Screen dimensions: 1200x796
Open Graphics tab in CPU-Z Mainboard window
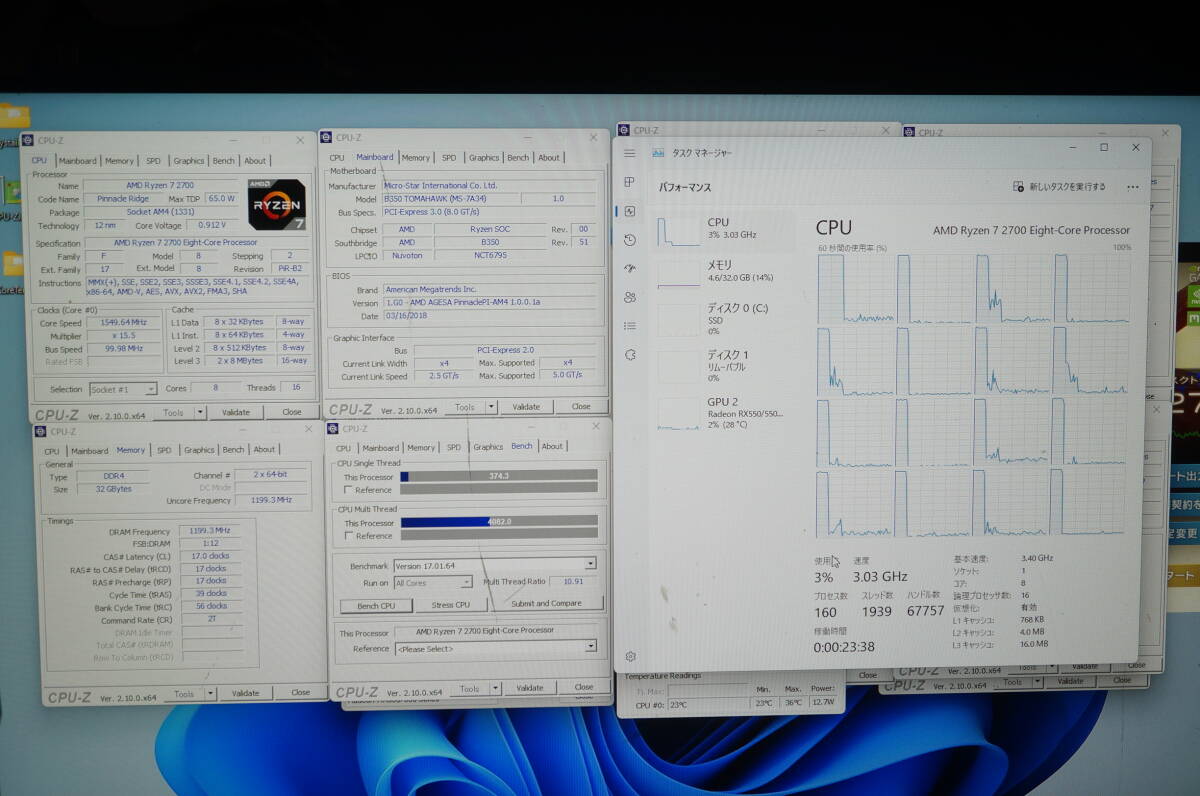tap(483, 158)
